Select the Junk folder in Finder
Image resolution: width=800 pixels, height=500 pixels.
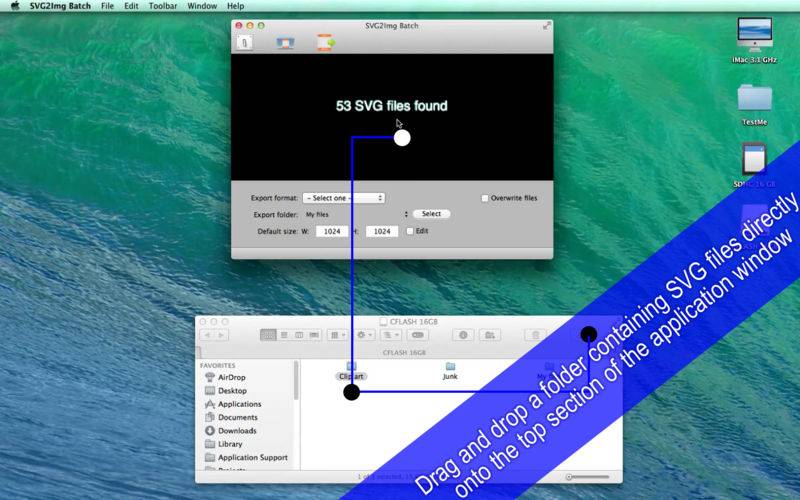[450, 371]
